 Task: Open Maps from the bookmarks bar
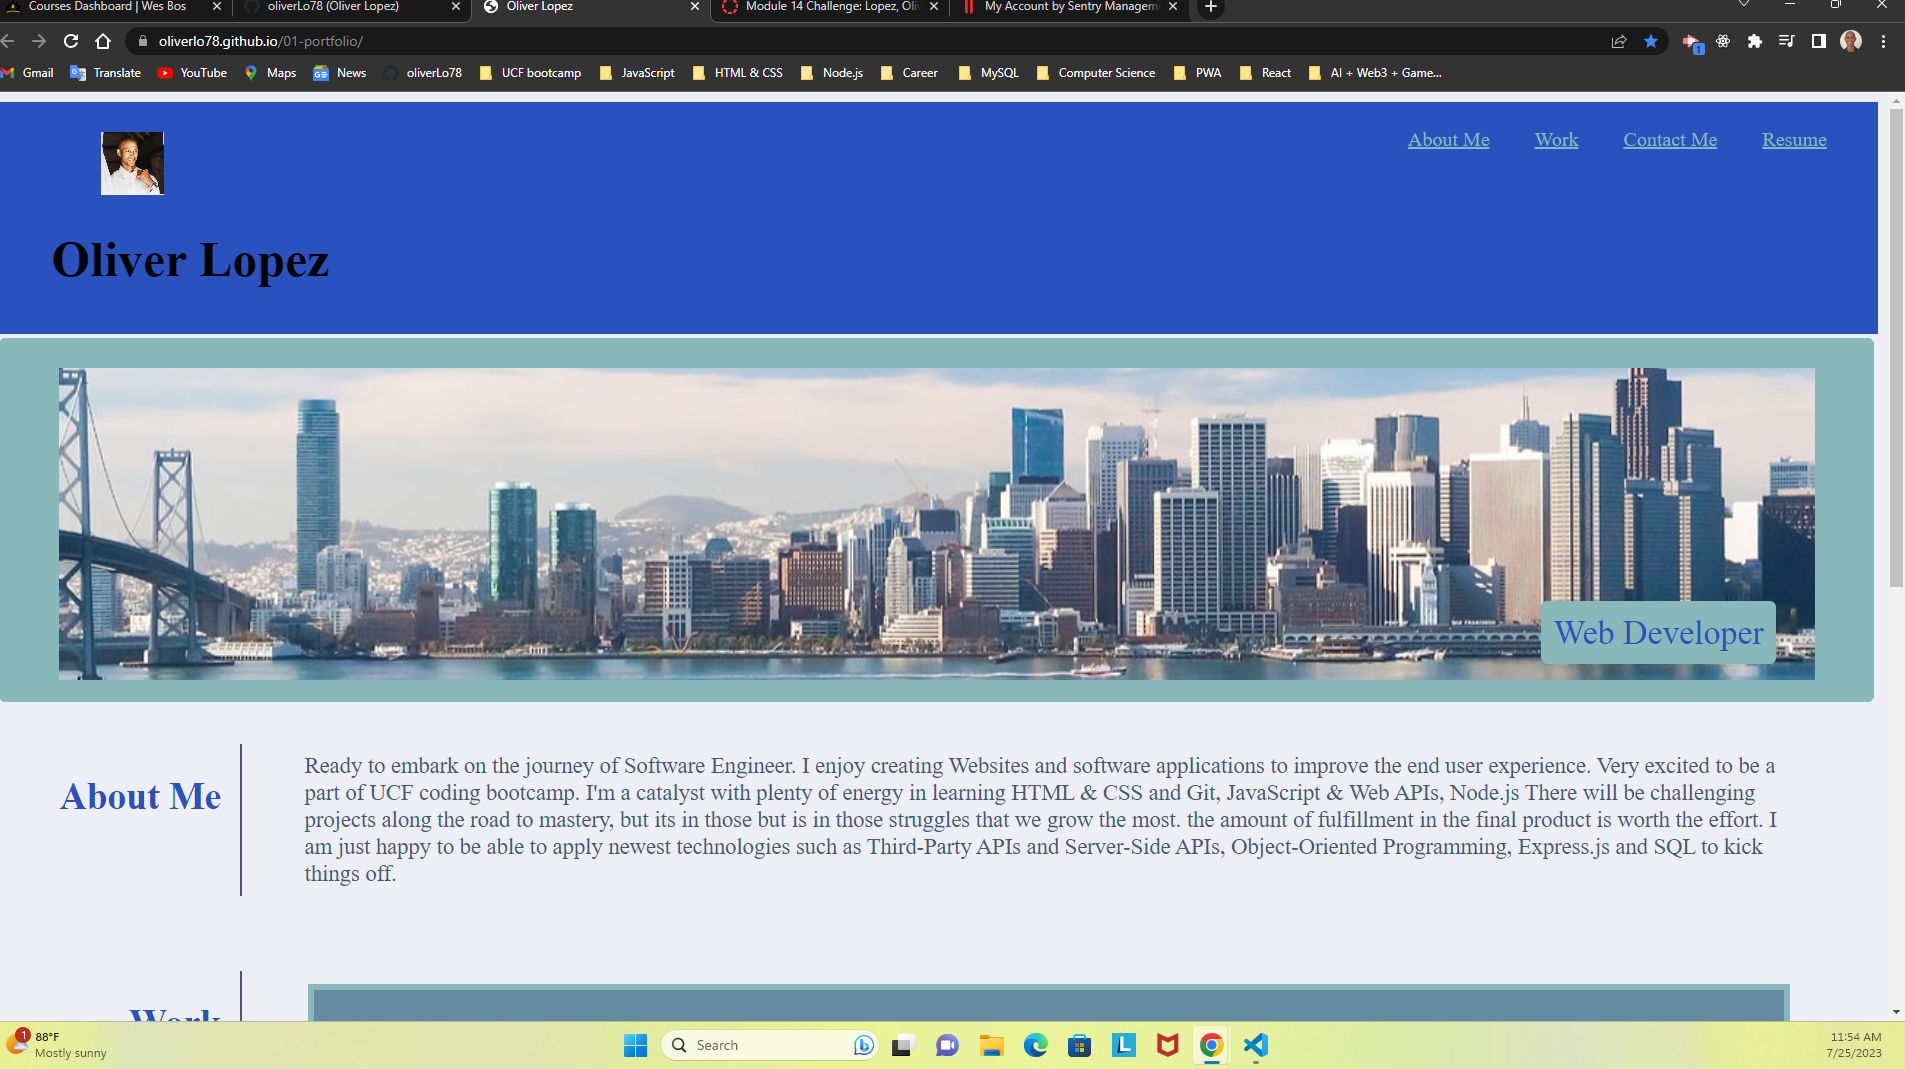(x=269, y=72)
